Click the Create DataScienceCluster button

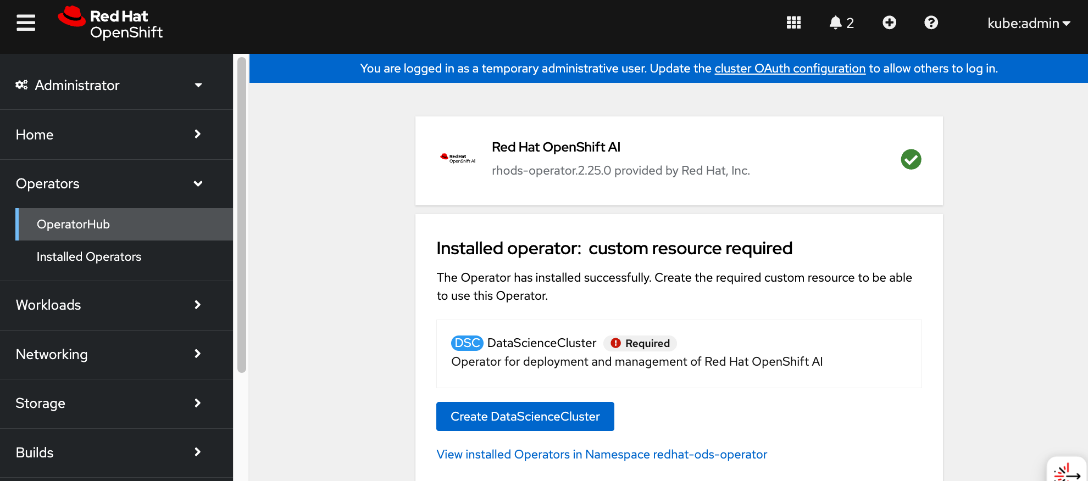tap(525, 416)
